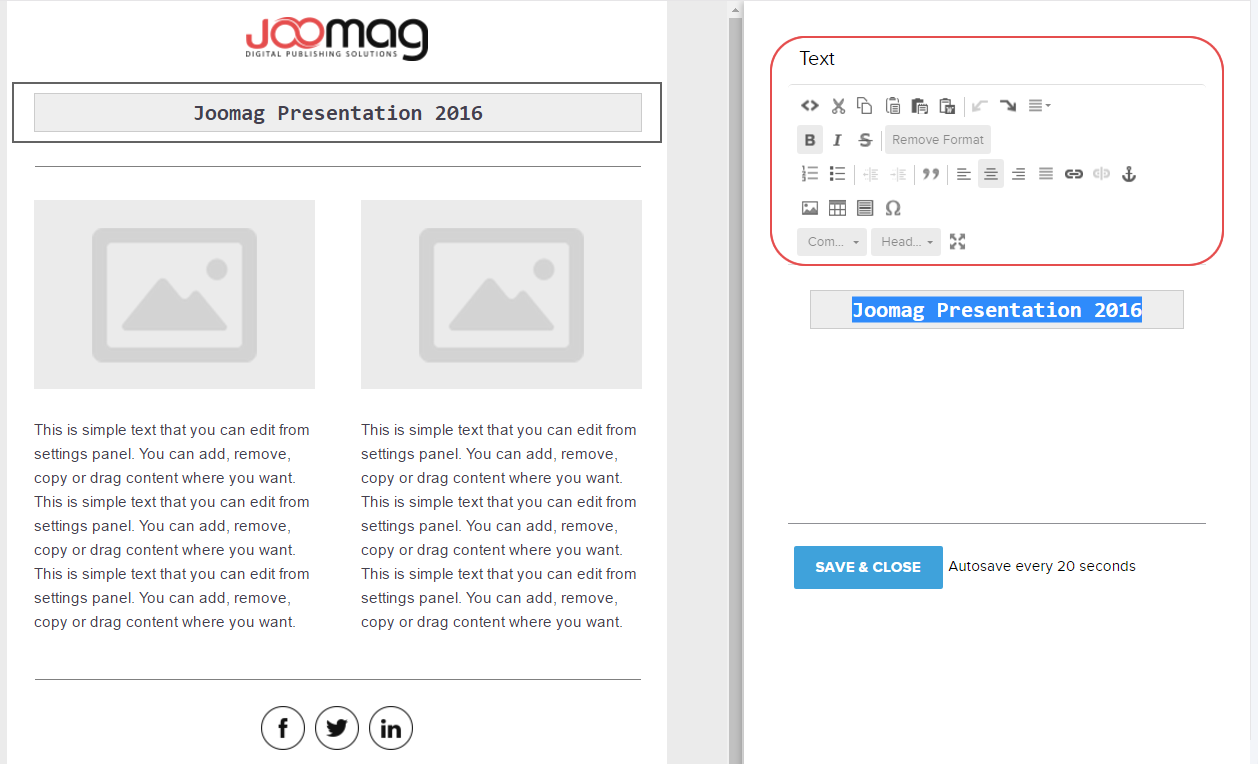Open the Heading format dropdown
1258x764 pixels.
906,242
